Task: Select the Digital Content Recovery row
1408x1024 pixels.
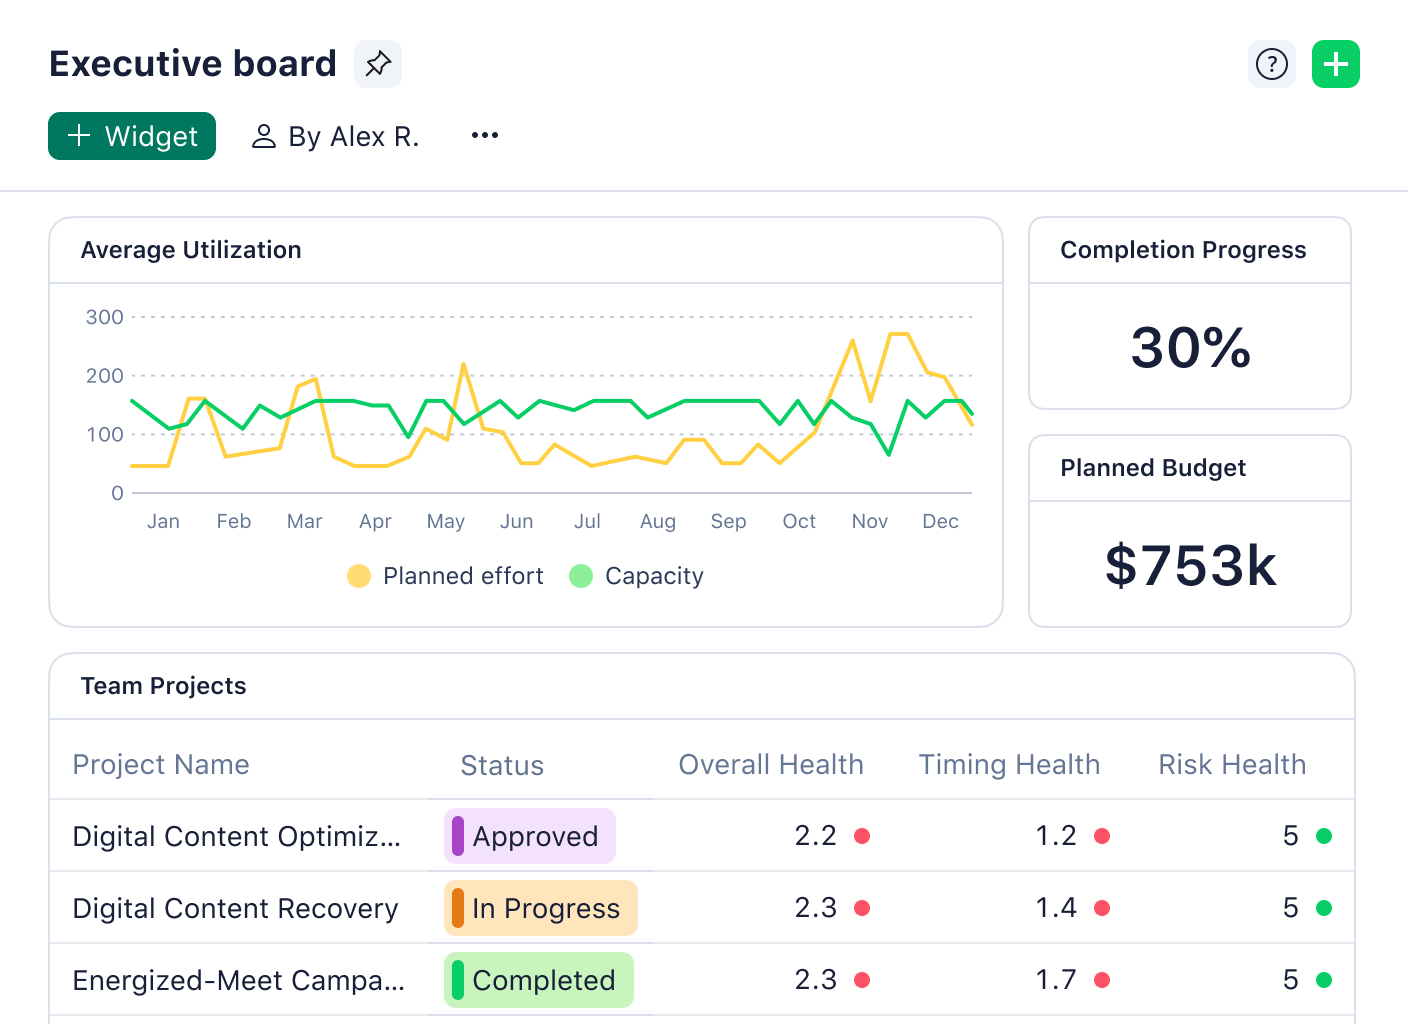Action: click(235, 908)
